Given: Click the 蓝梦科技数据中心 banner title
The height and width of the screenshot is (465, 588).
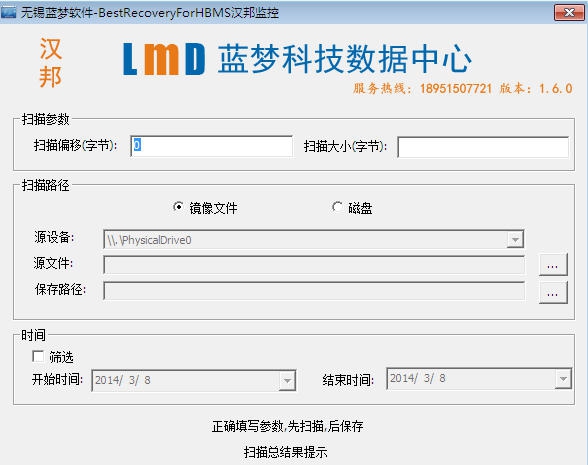Looking at the screenshot, I should pos(344,58).
